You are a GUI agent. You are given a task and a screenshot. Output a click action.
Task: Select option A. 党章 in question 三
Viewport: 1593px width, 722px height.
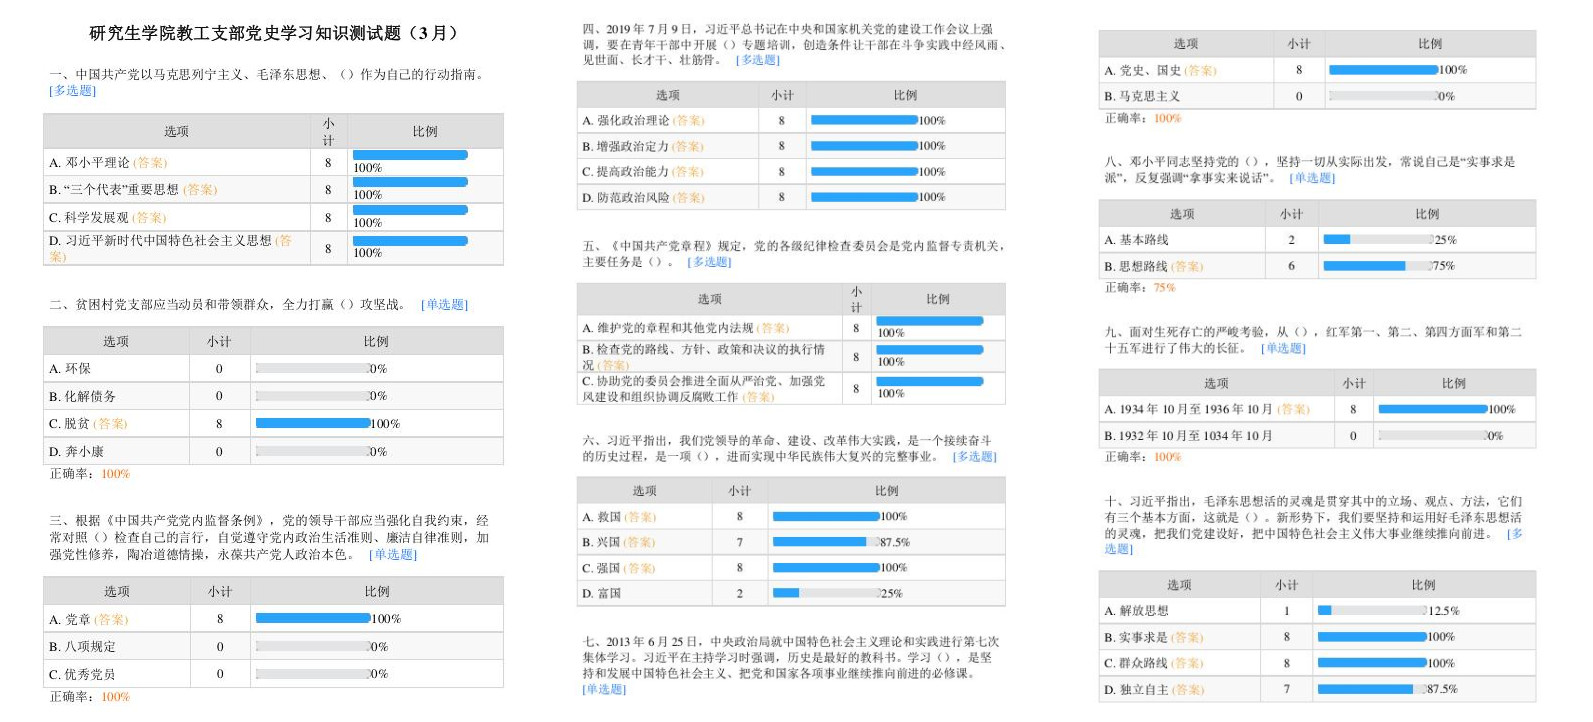click(x=88, y=620)
